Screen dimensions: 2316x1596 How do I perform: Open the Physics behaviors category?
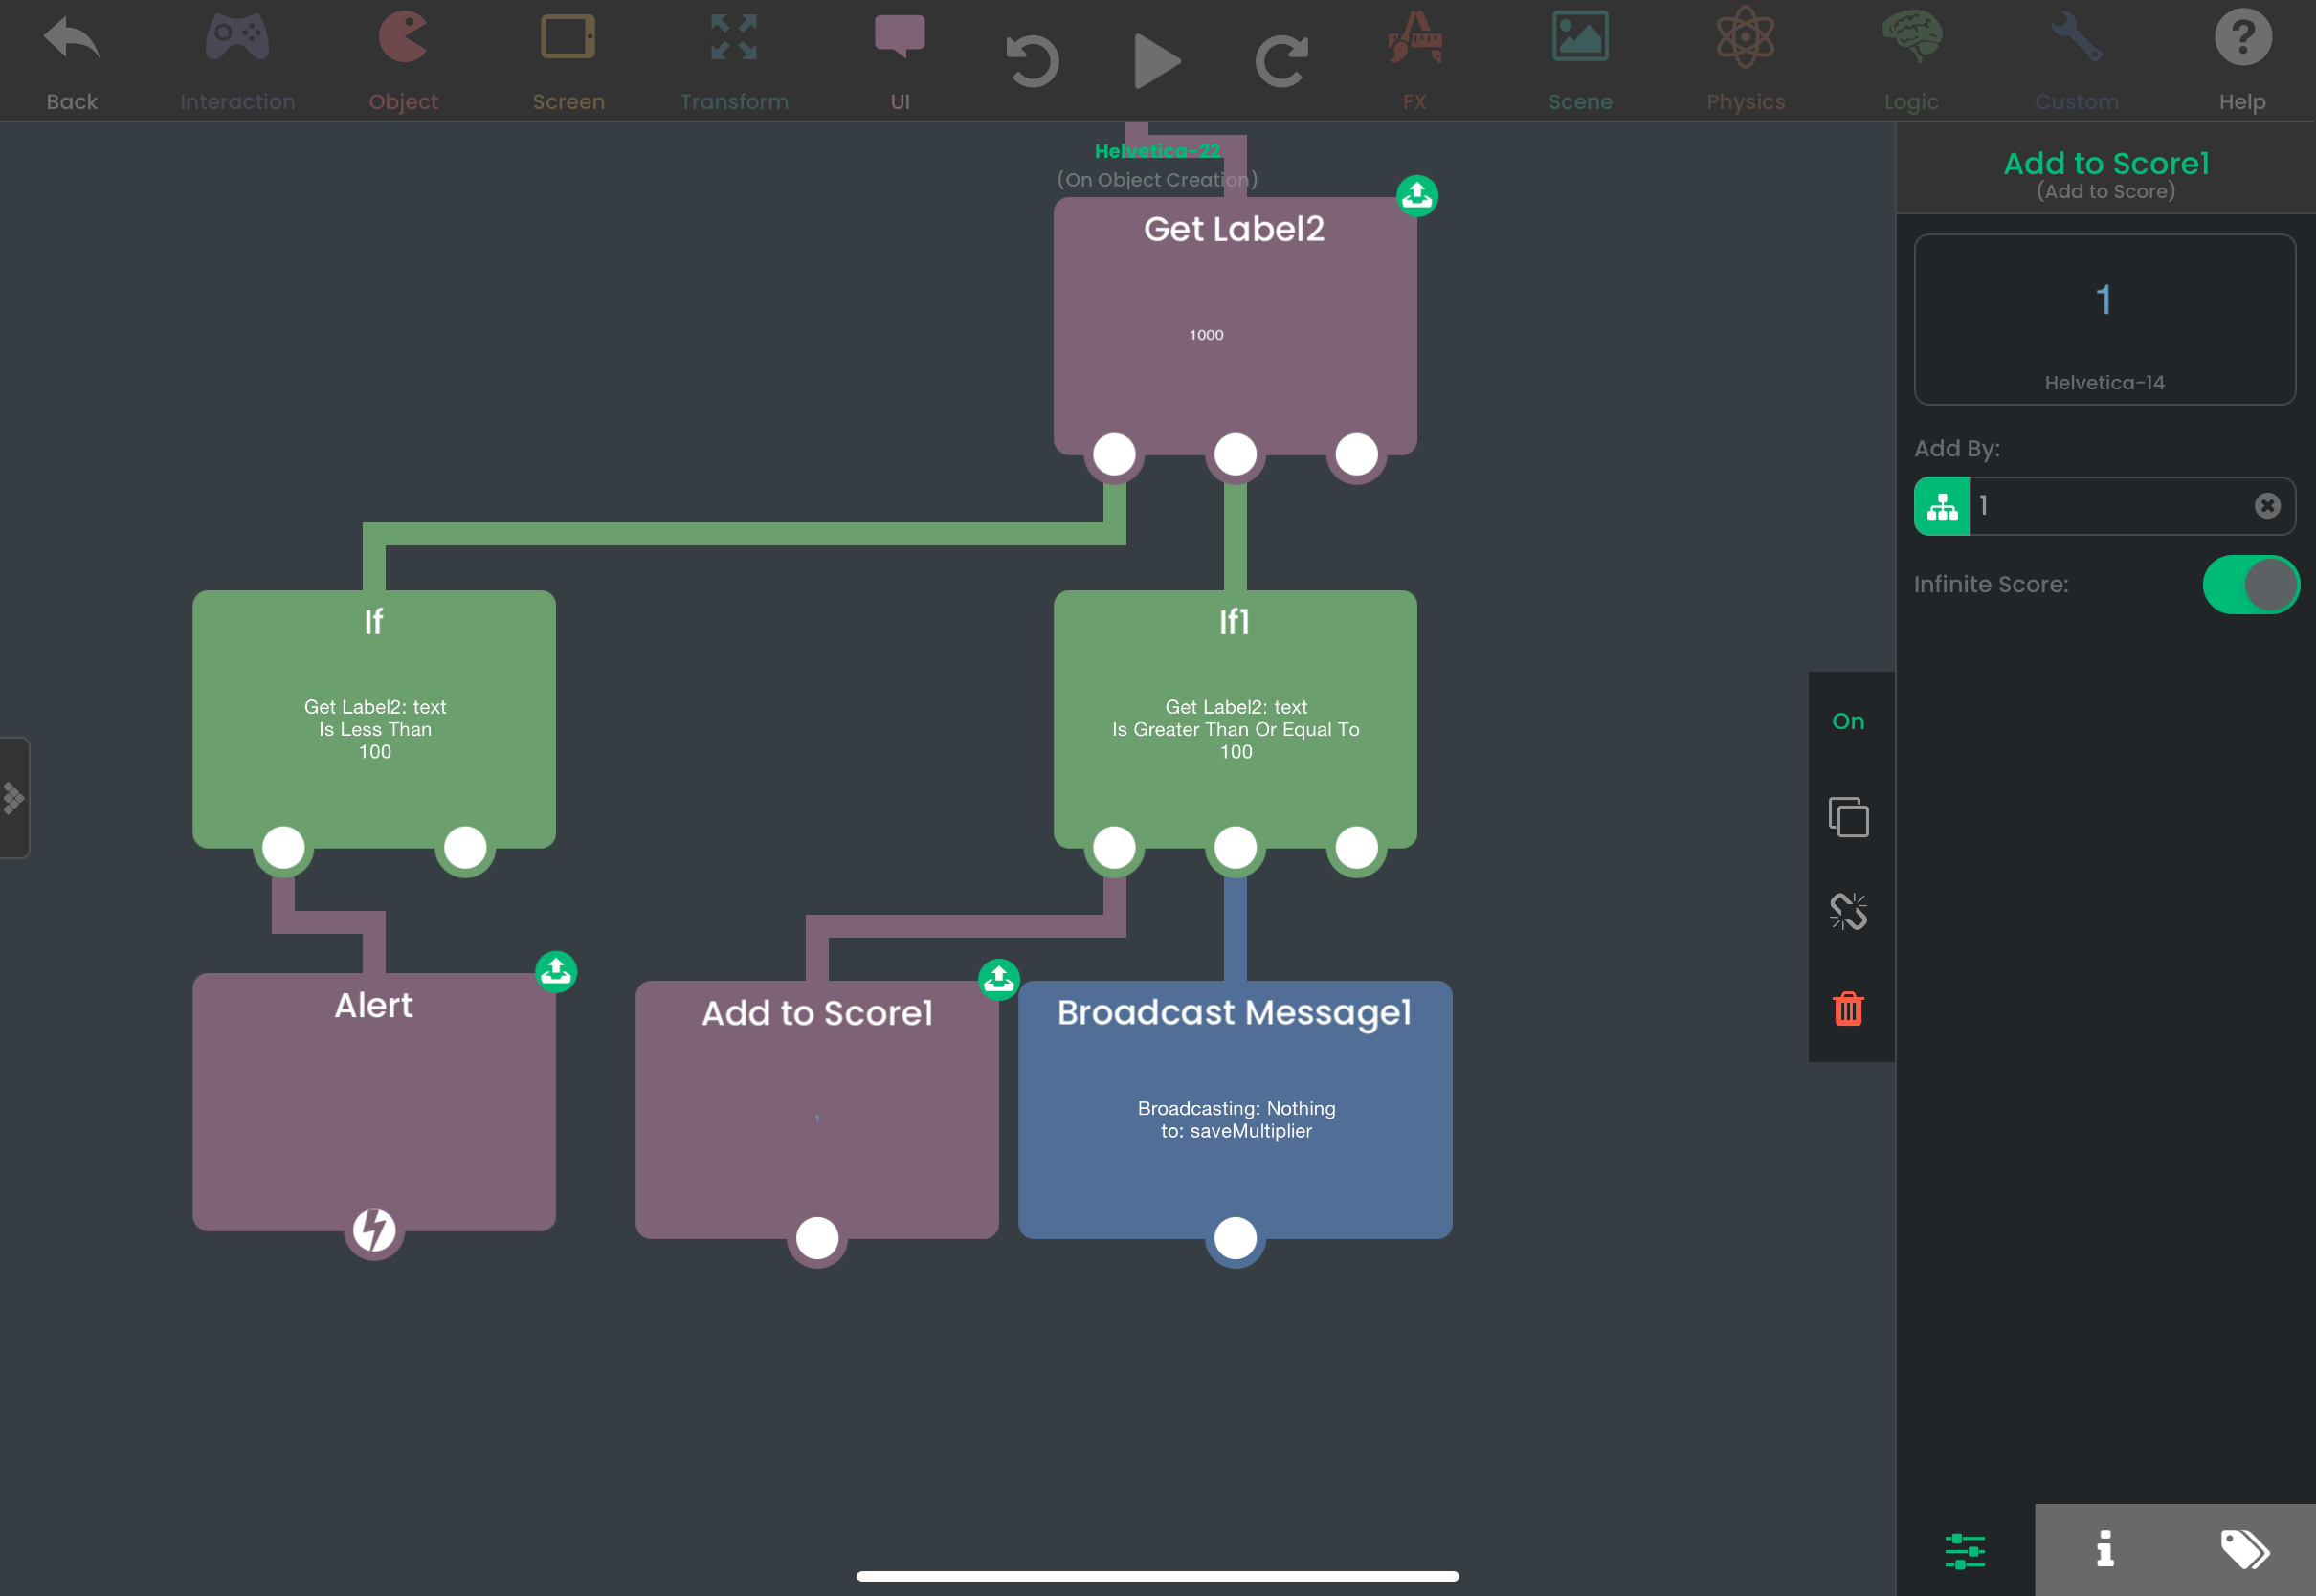[x=1745, y=62]
